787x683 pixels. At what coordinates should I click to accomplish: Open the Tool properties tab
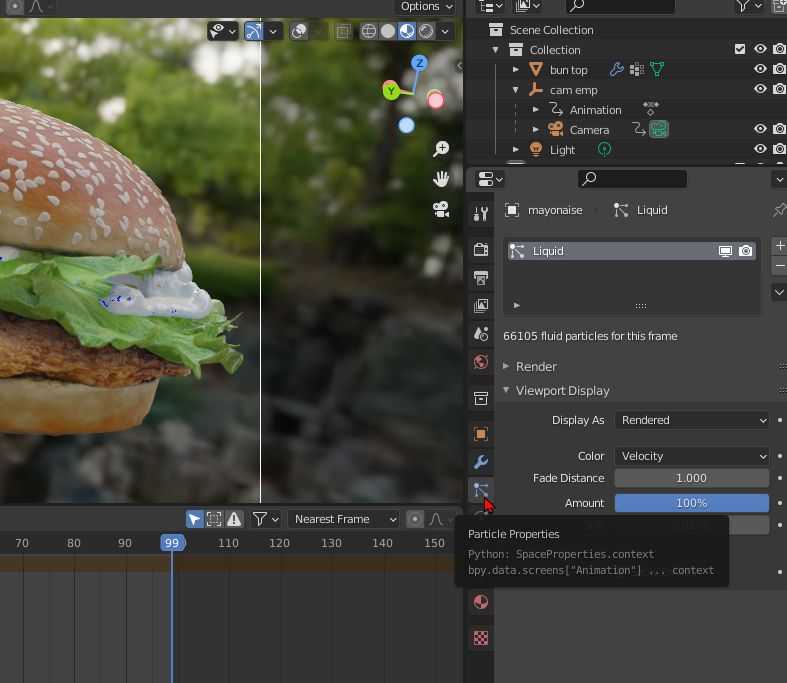pyautogui.click(x=480, y=213)
